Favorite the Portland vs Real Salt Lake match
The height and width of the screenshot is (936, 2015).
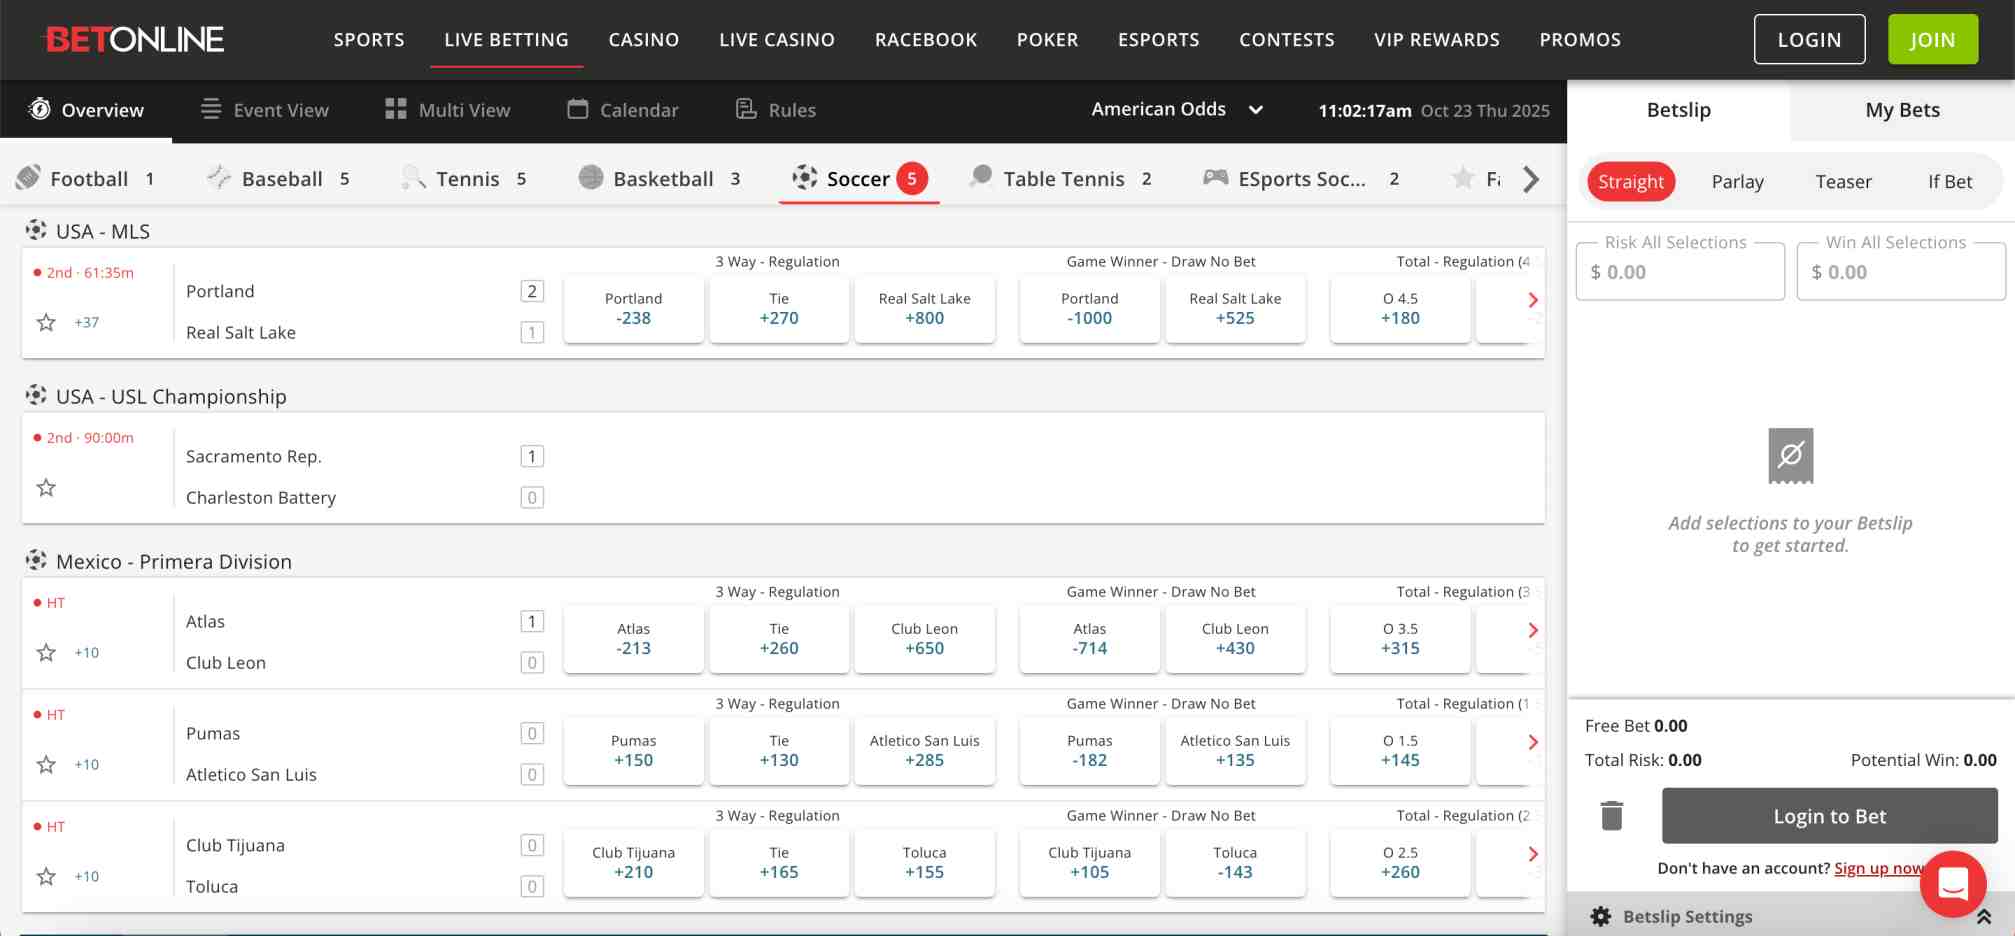coord(45,322)
